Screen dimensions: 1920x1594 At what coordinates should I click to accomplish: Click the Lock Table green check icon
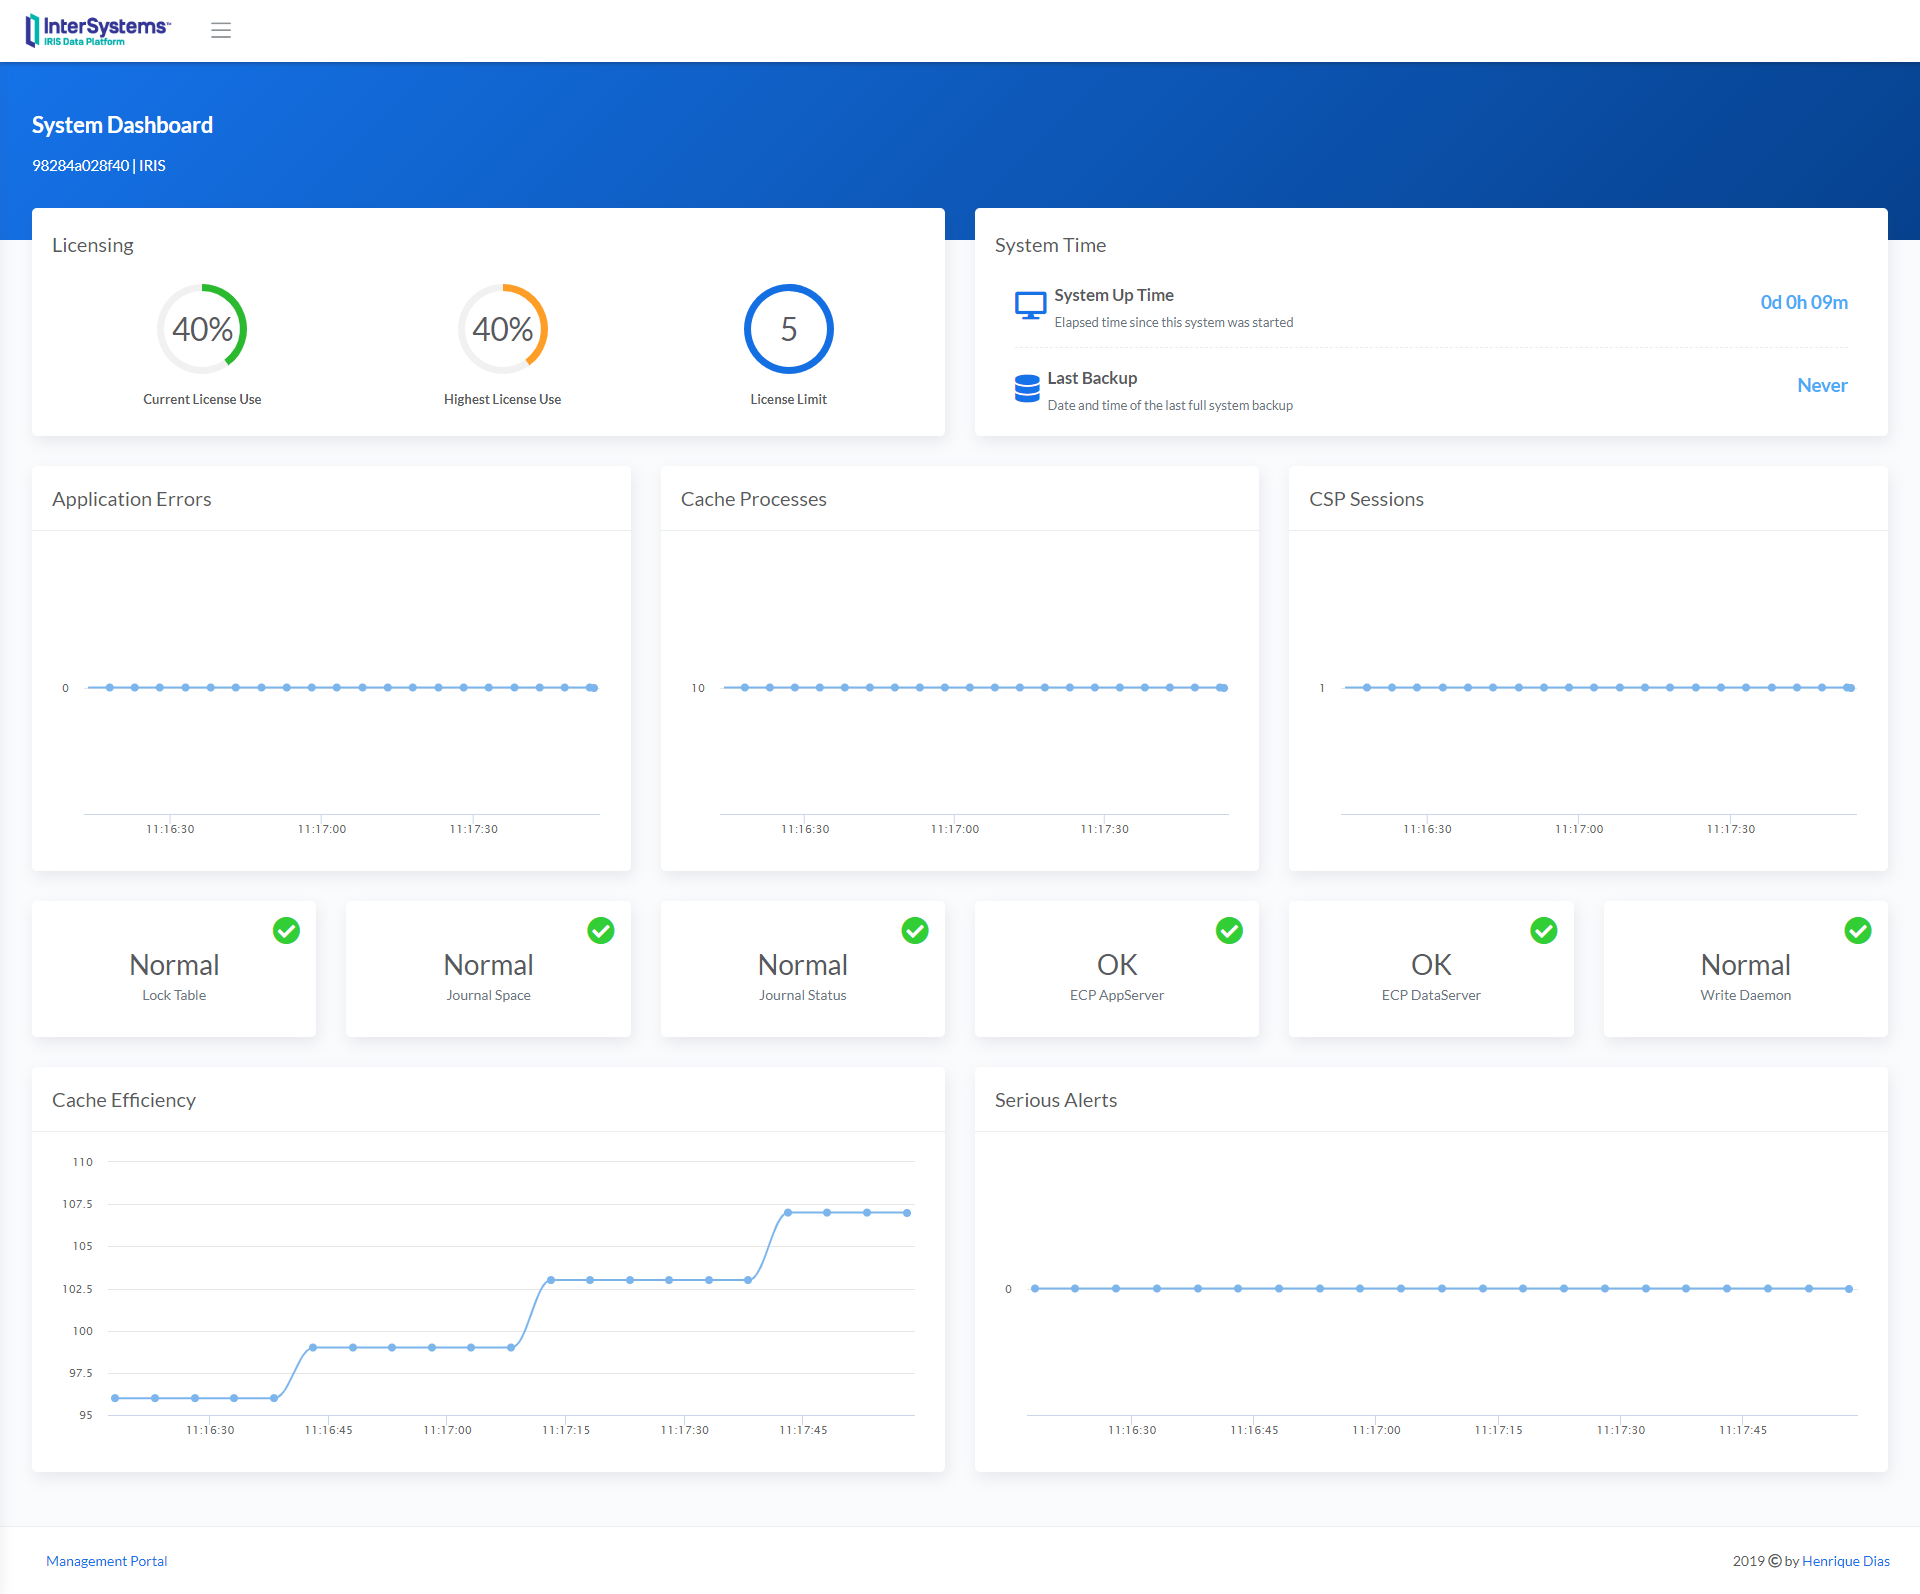pyautogui.click(x=286, y=931)
